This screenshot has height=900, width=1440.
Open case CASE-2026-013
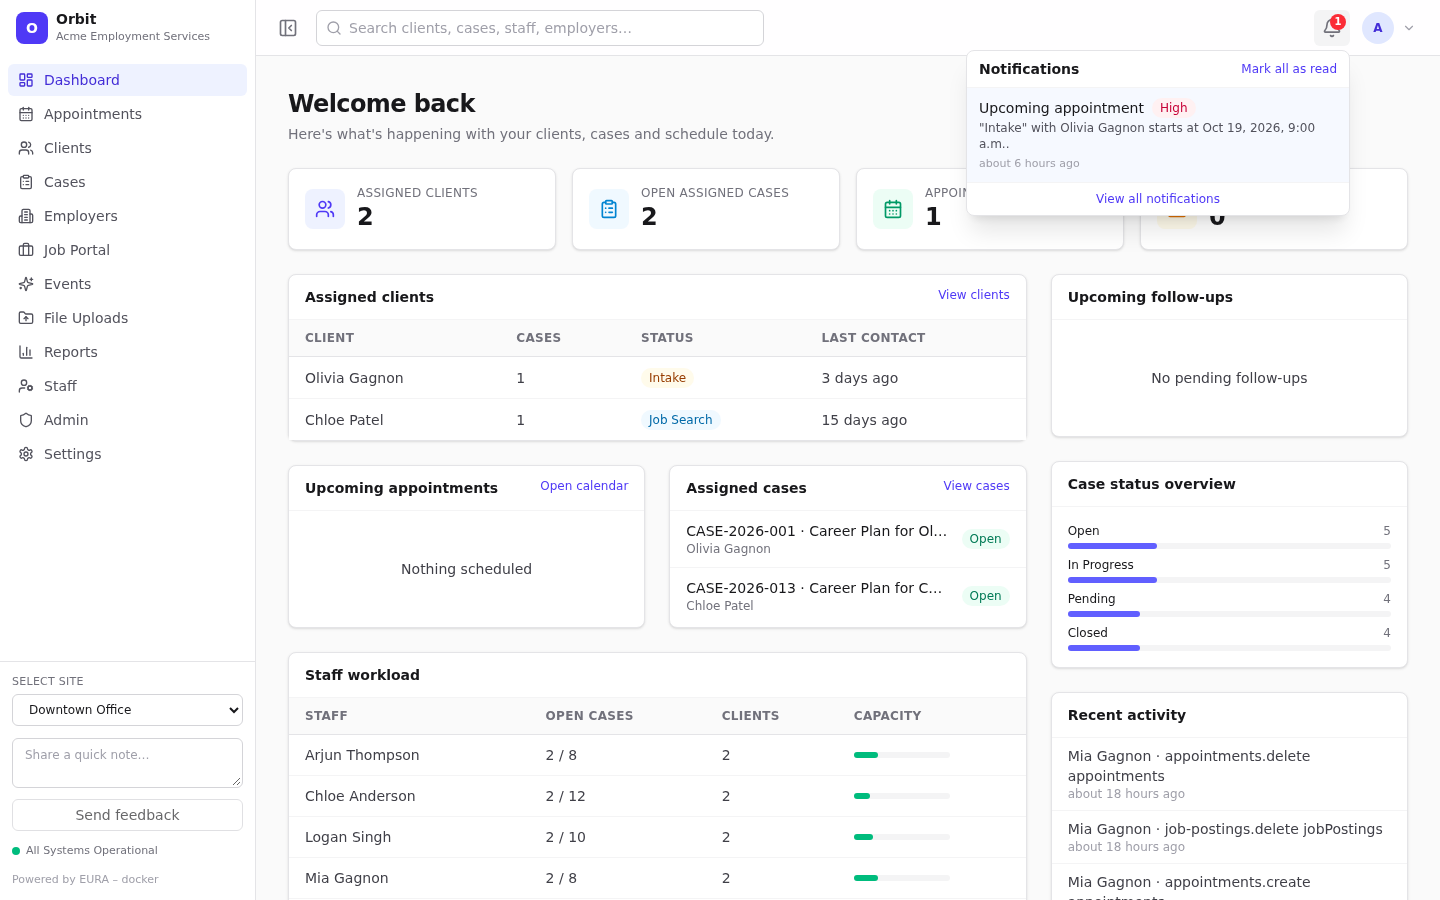coord(848,596)
